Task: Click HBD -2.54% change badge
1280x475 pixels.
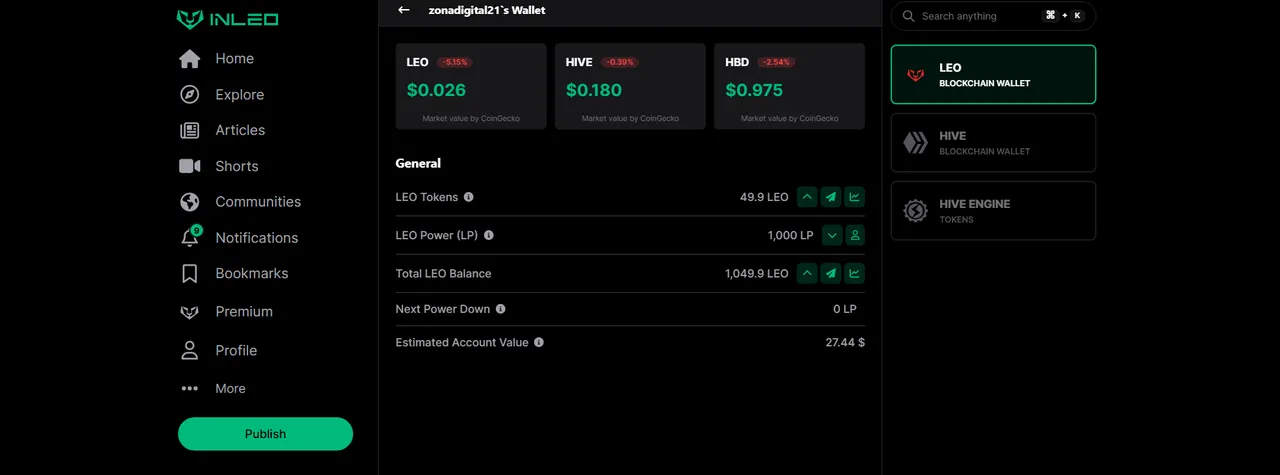Action: (776, 62)
